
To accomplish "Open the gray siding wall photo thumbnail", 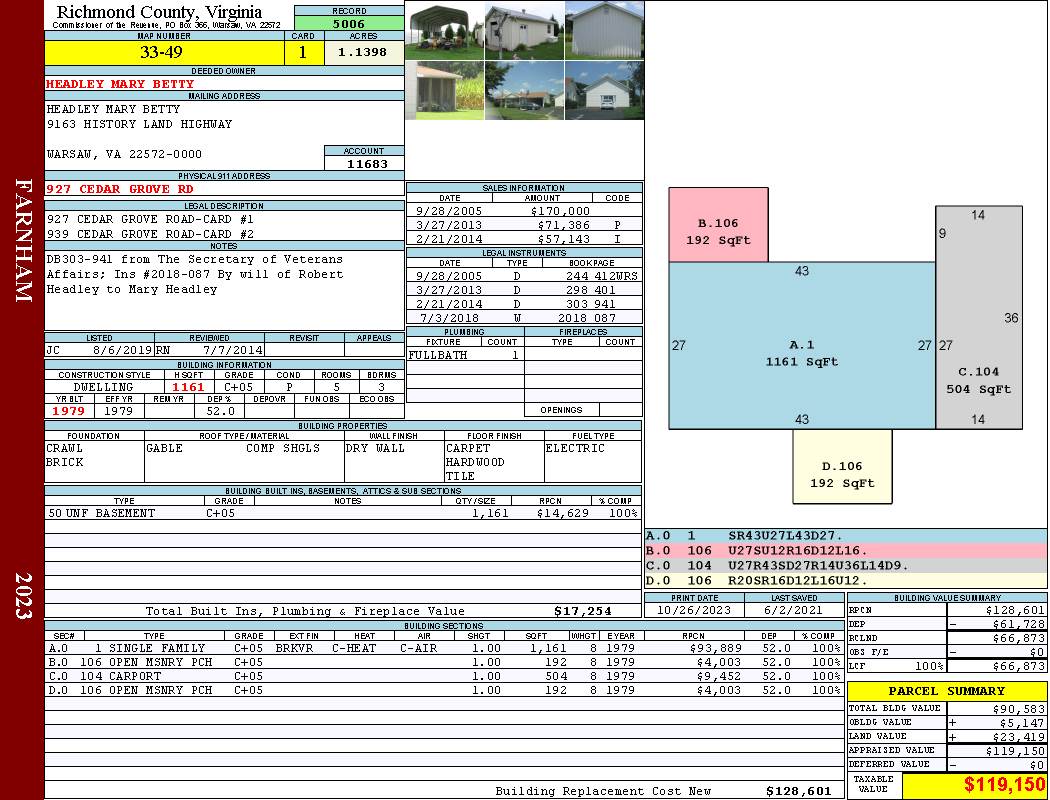I will 604,31.
